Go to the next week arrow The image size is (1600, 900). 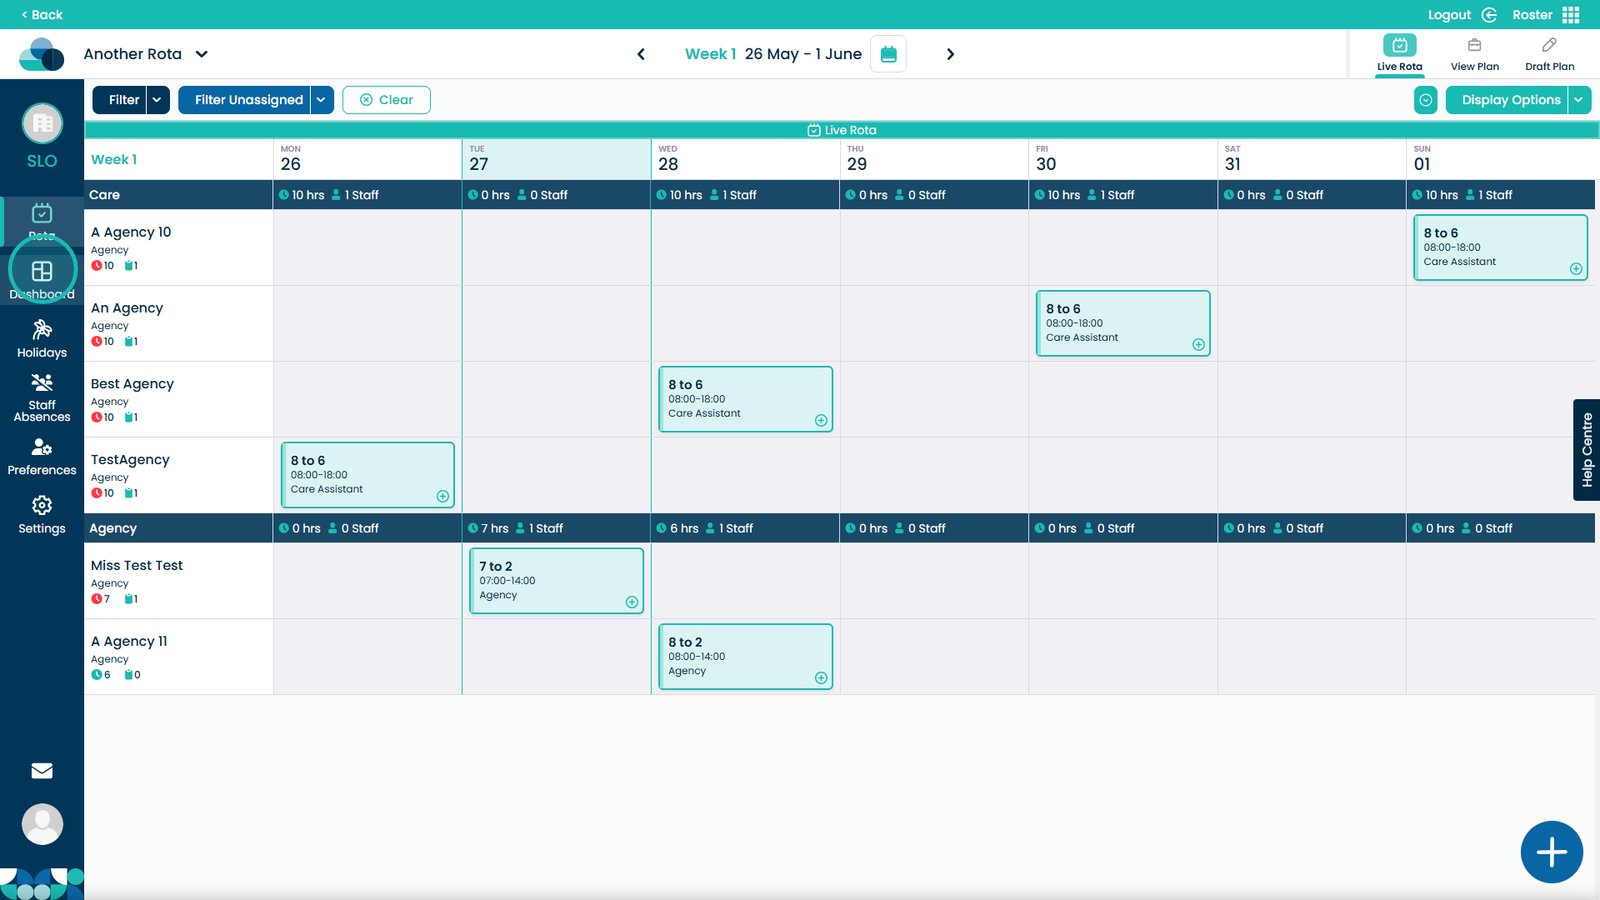click(x=950, y=54)
